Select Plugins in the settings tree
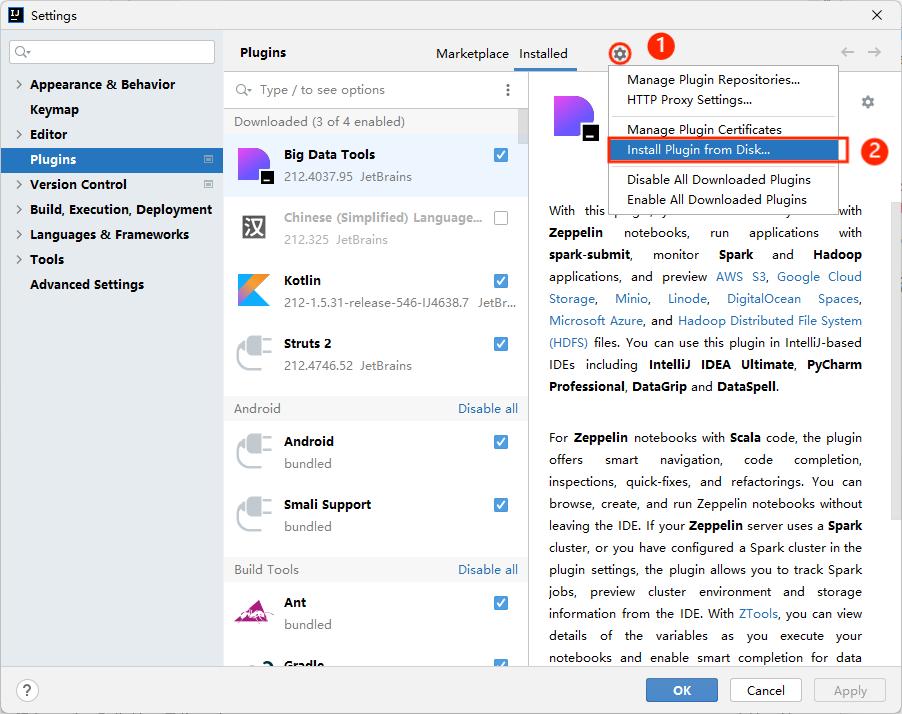The image size is (902, 714). (112, 159)
